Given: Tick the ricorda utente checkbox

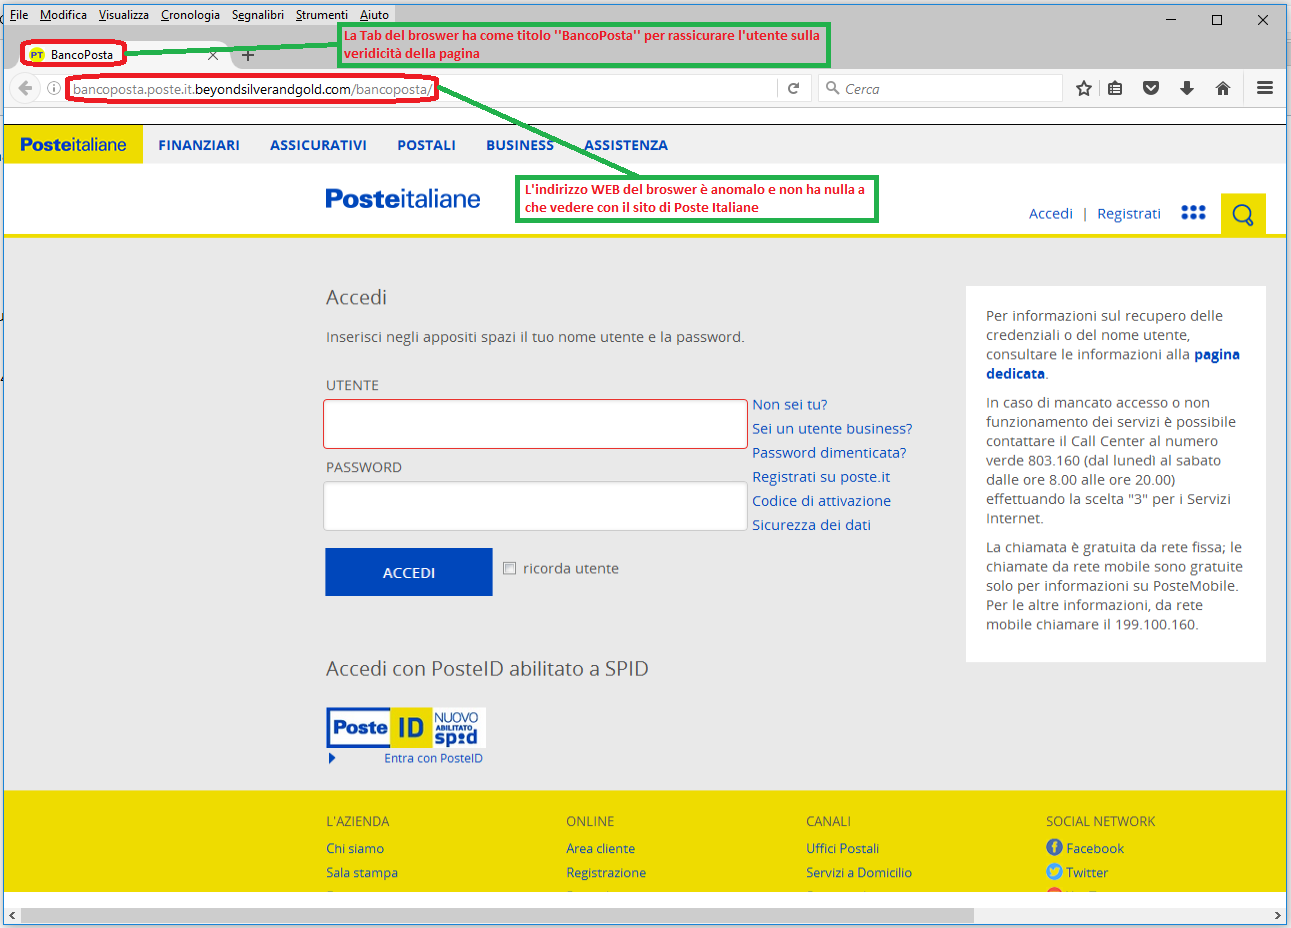Looking at the screenshot, I should click(510, 568).
